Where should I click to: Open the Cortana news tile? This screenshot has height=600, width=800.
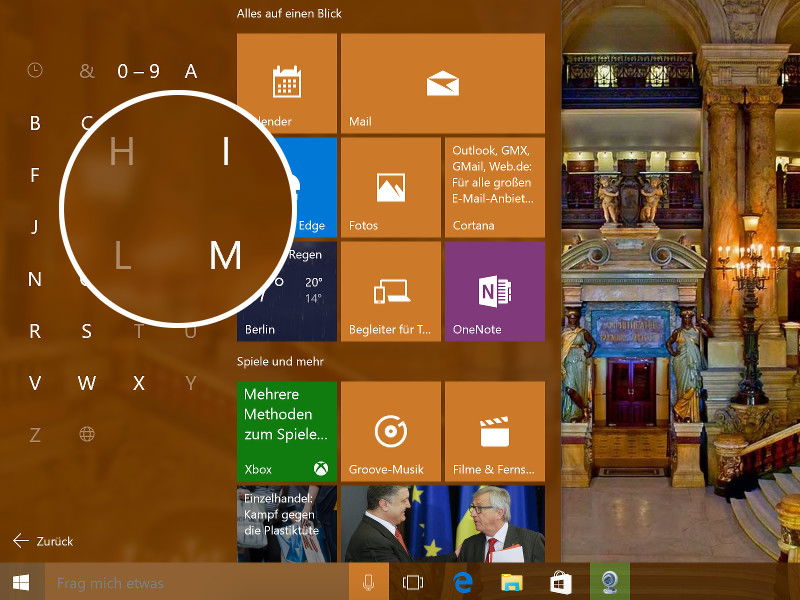point(494,187)
